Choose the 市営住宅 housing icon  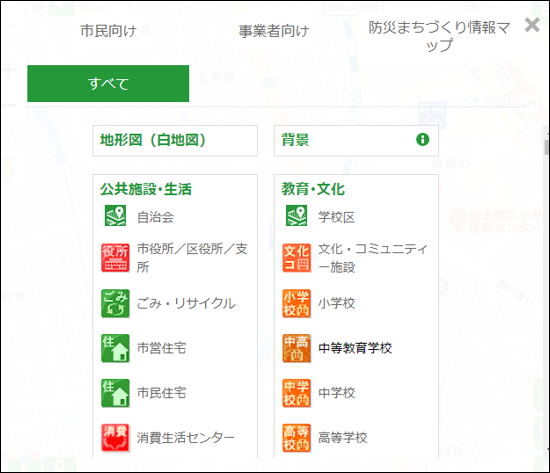click(115, 348)
